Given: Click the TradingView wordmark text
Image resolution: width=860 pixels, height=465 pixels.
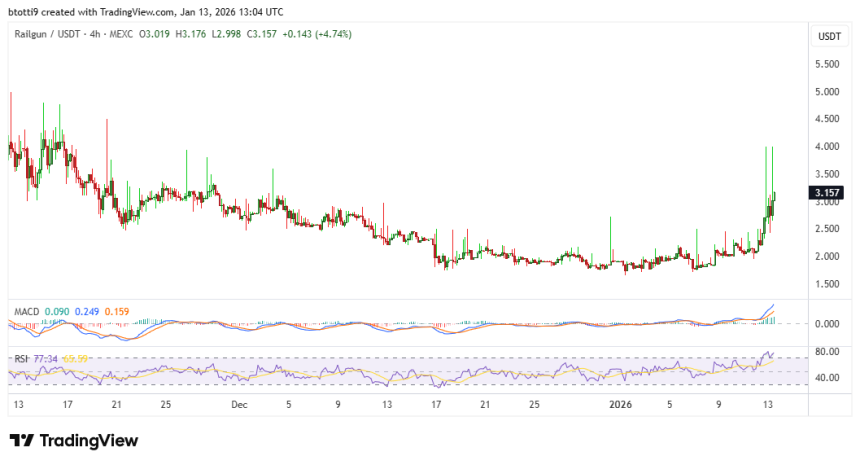Looking at the screenshot, I should click(x=88, y=441).
